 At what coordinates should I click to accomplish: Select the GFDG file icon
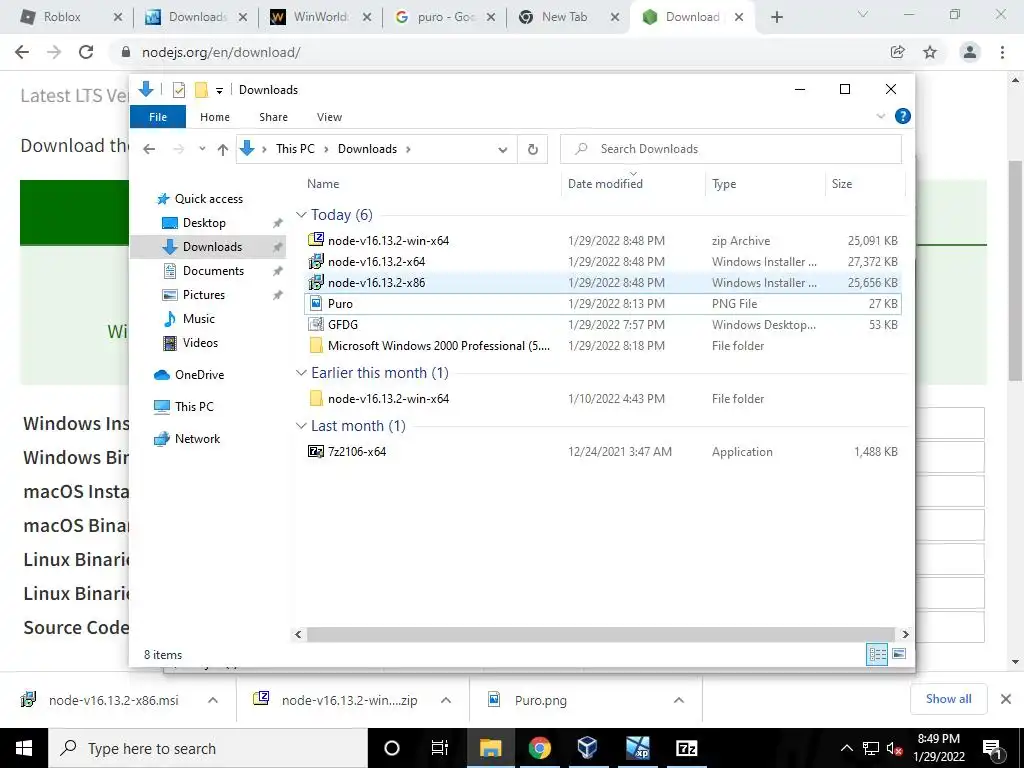pos(316,324)
